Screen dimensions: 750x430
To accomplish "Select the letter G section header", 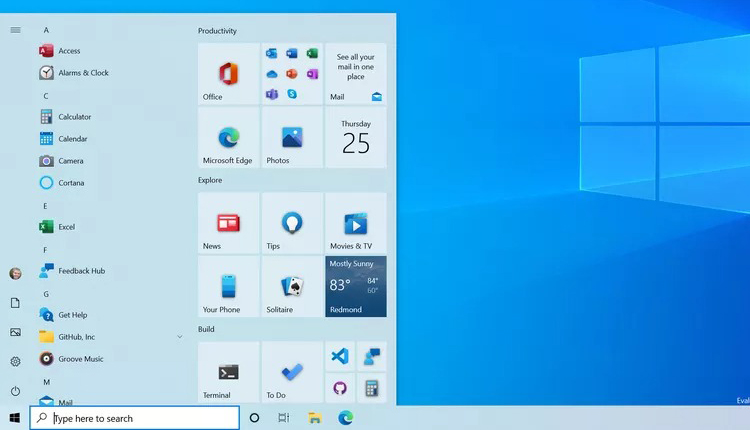I will click(x=46, y=294).
